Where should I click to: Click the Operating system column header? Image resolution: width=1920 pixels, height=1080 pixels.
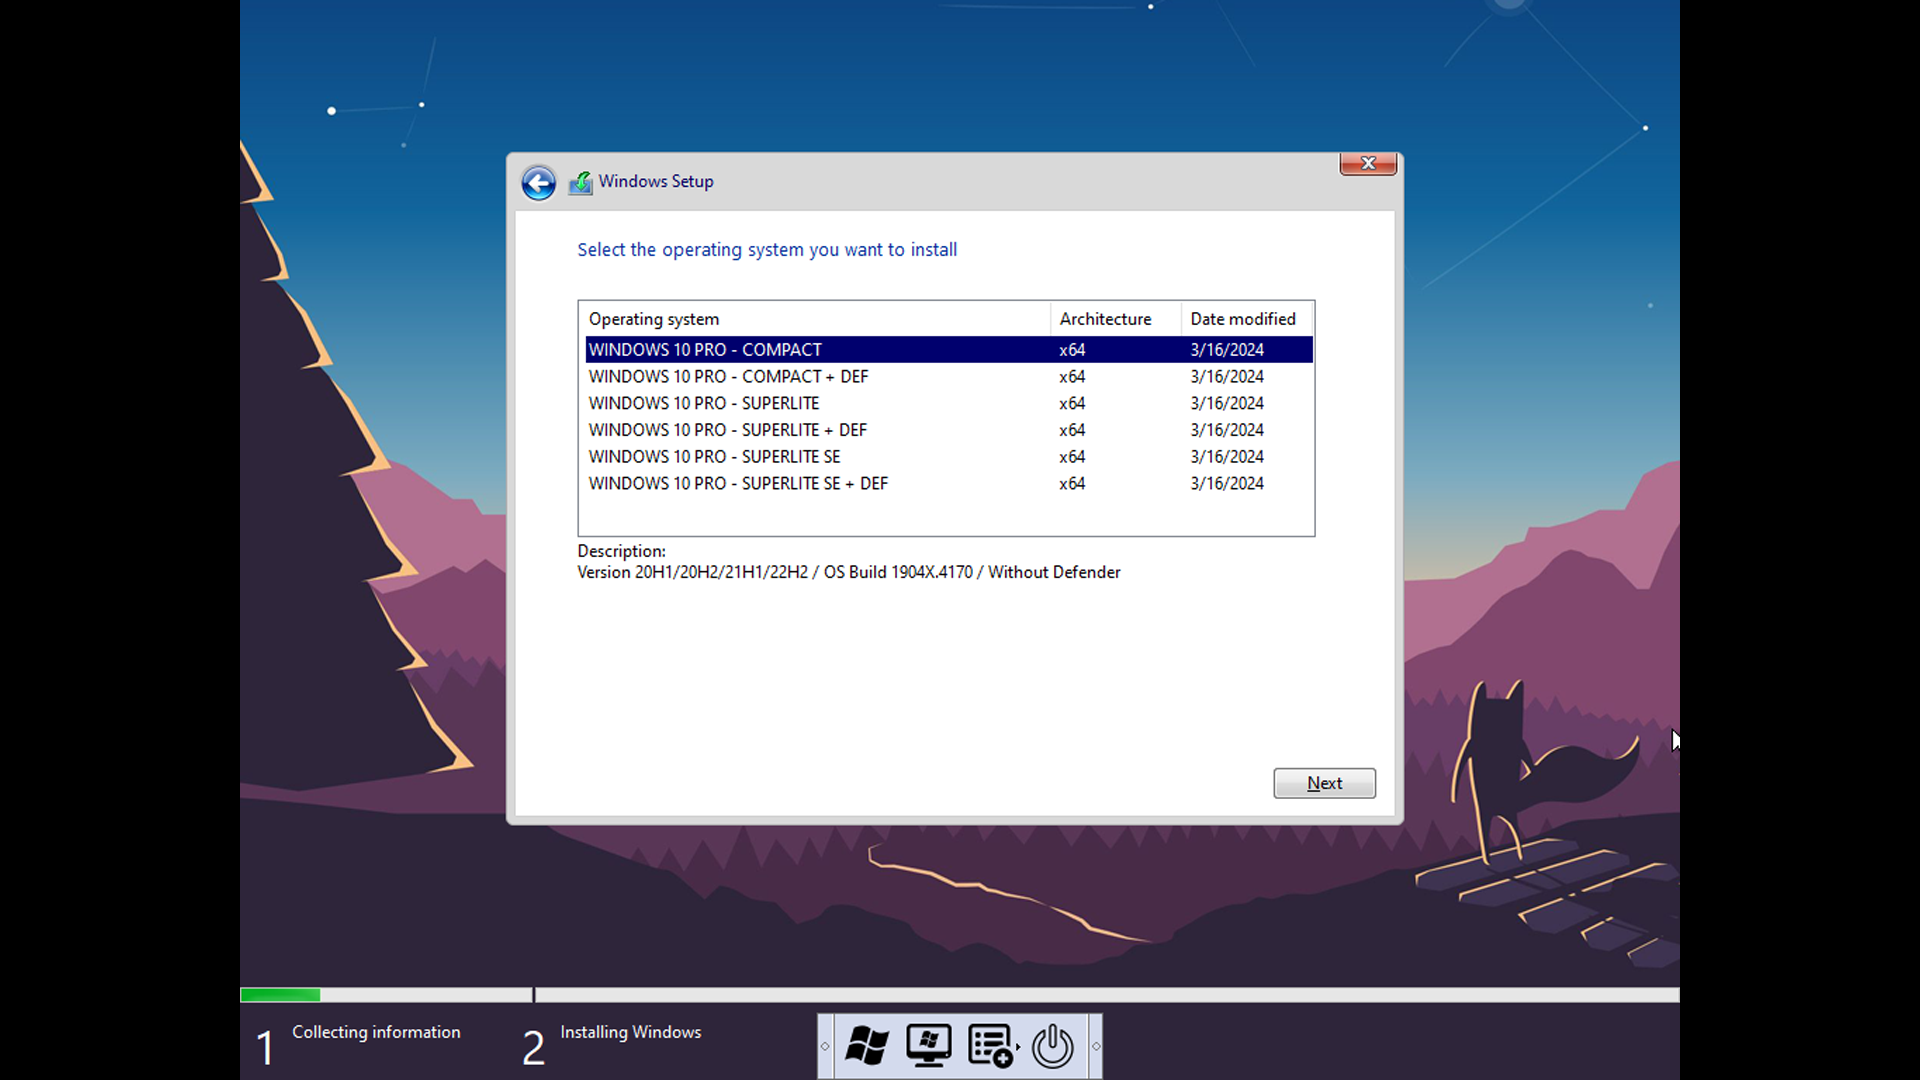[815, 319]
